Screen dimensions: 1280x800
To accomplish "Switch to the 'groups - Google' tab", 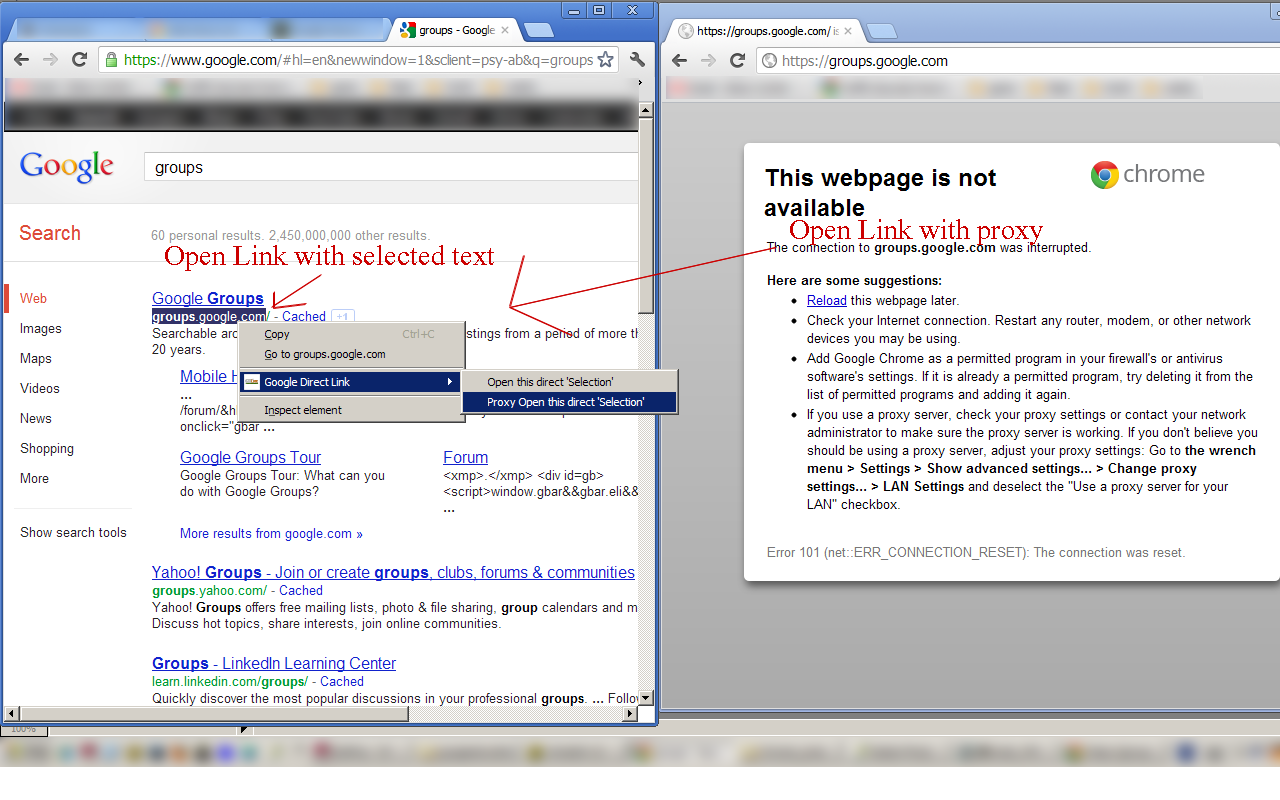I will click(x=455, y=30).
